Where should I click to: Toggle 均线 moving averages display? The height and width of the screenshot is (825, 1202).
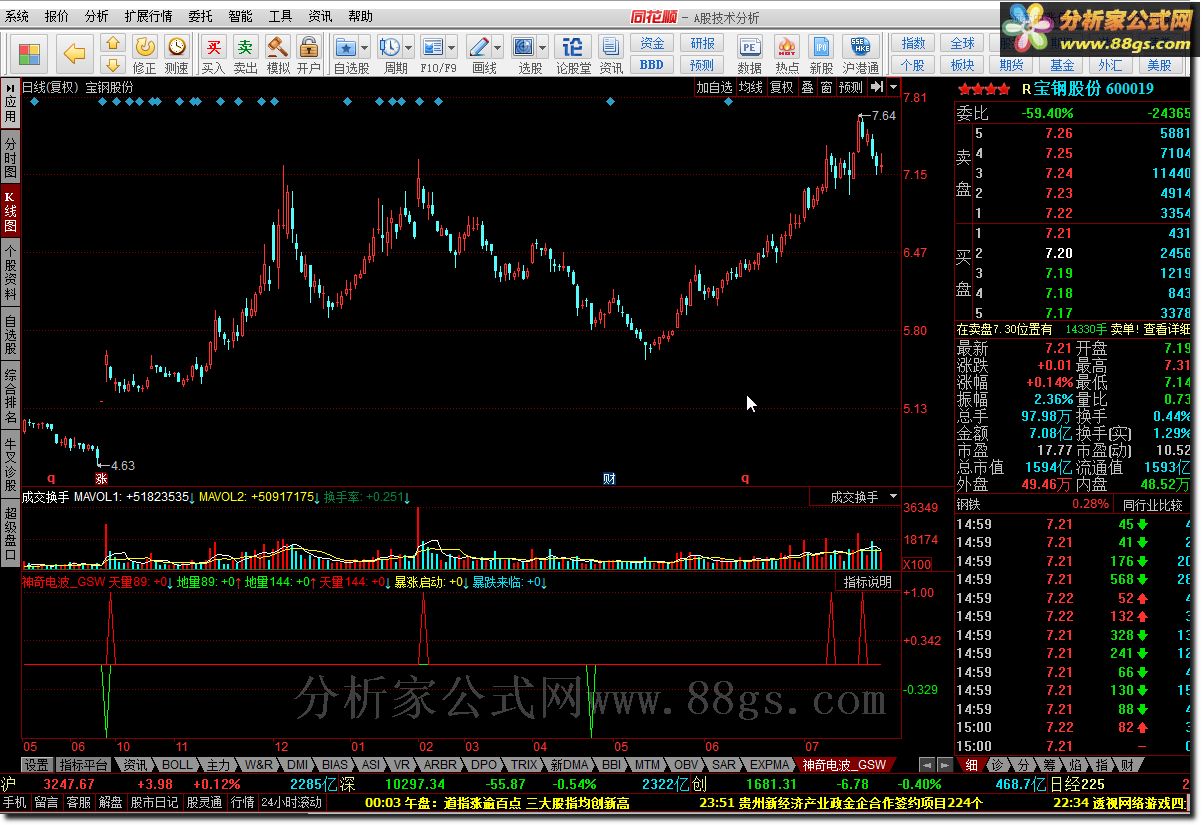[751, 87]
